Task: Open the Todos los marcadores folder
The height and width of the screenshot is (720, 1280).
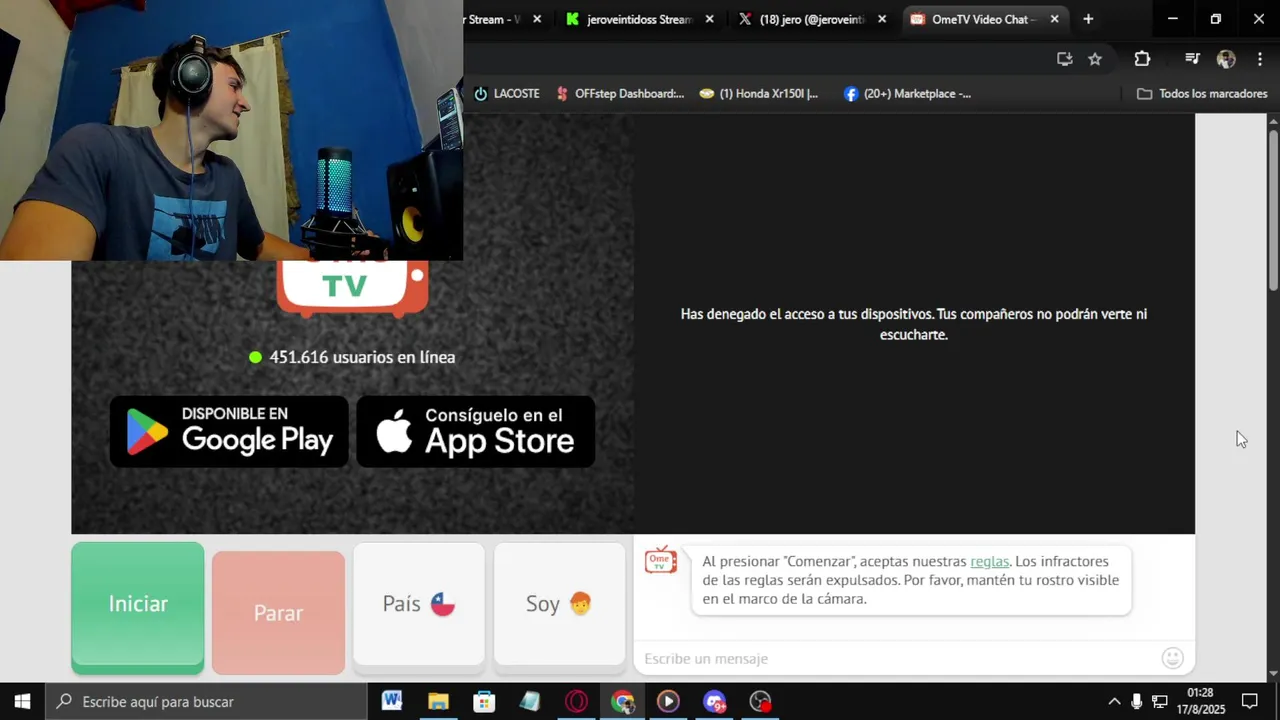Action: click(1202, 94)
